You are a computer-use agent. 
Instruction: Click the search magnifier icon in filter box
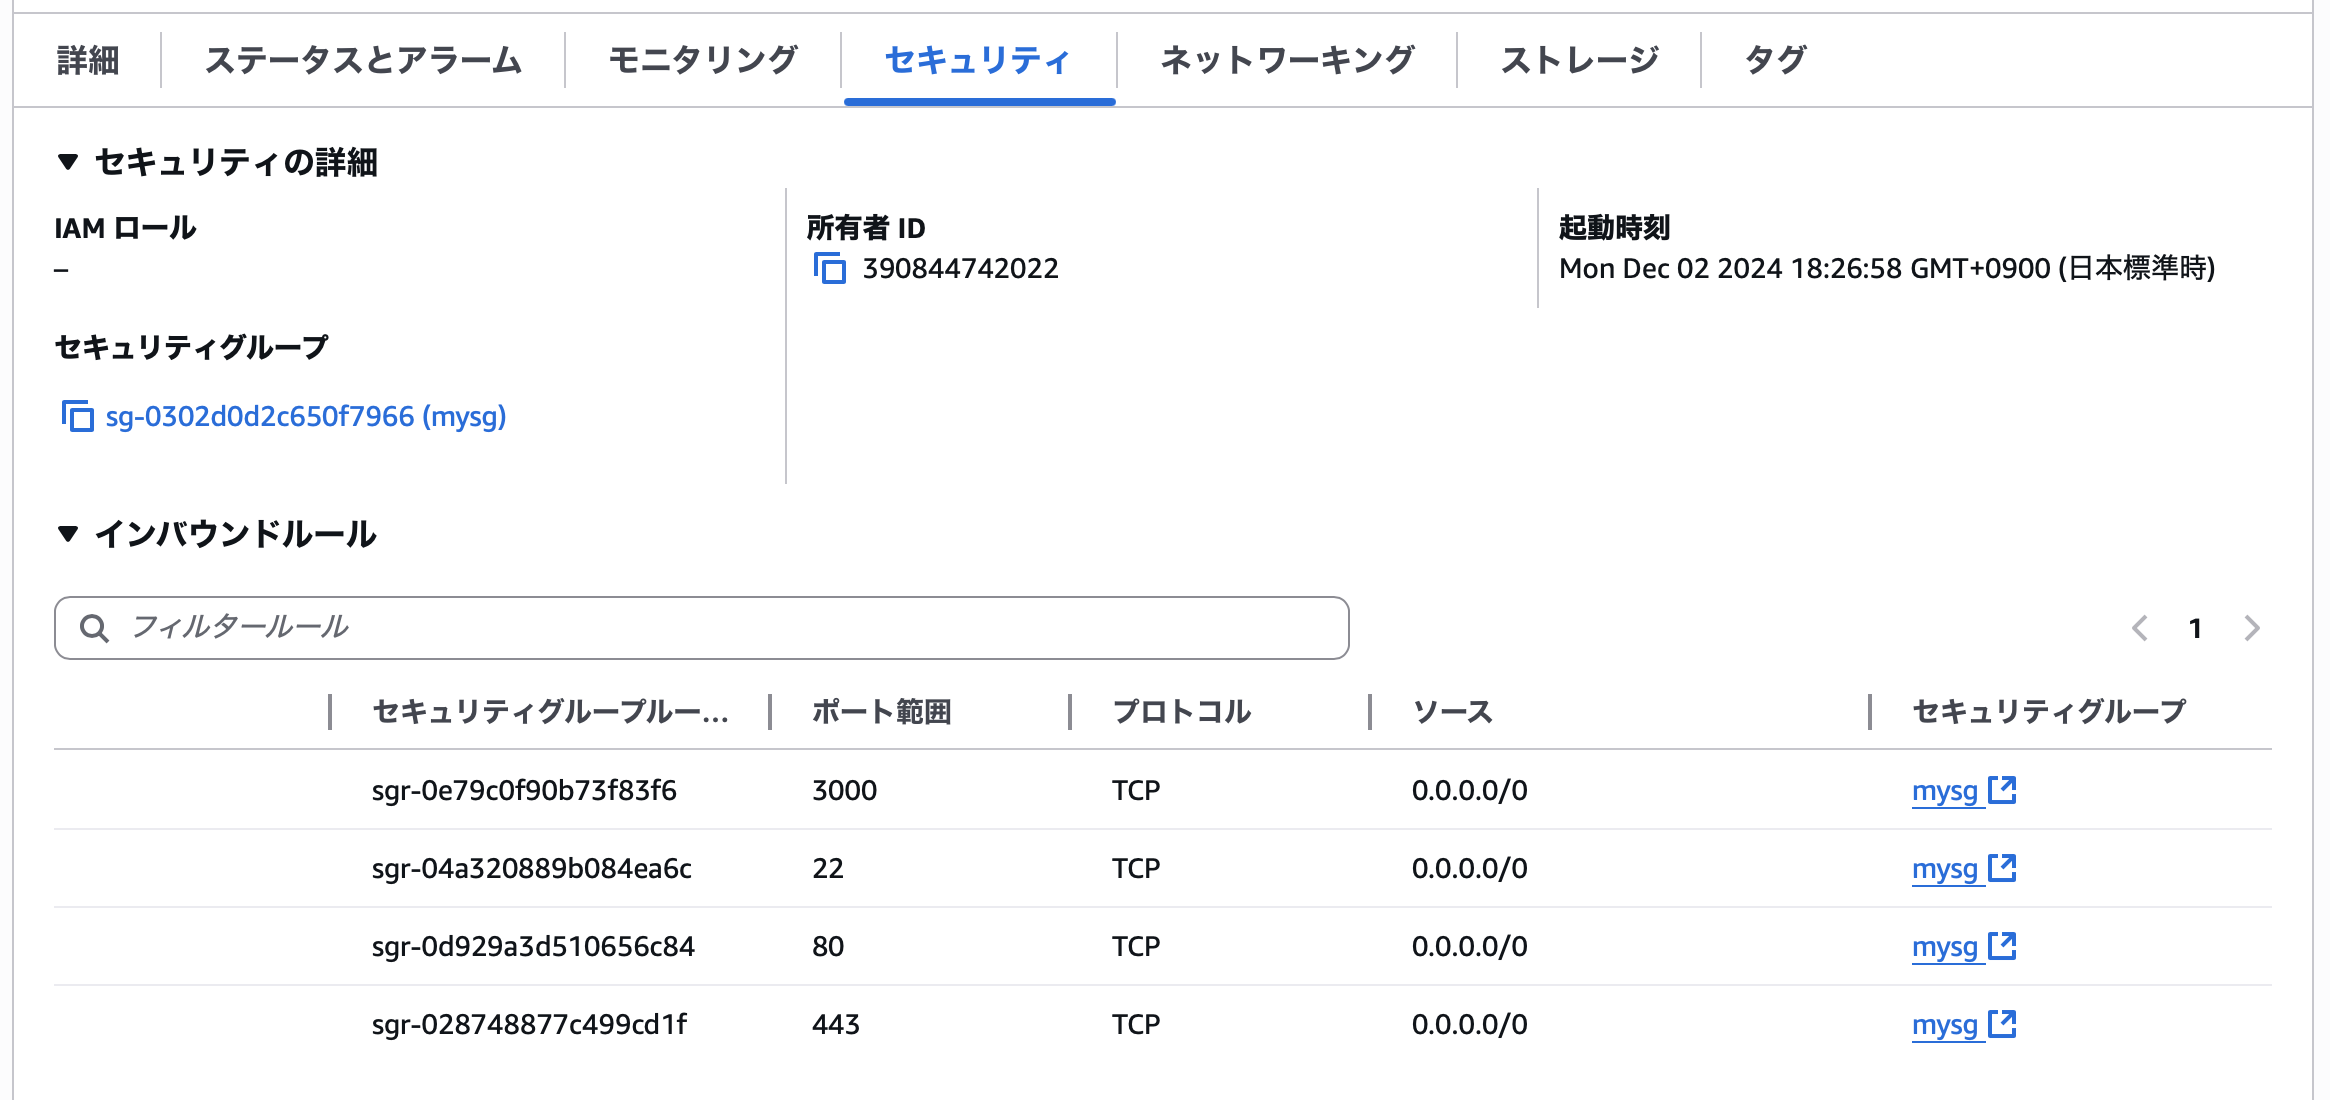(x=95, y=628)
